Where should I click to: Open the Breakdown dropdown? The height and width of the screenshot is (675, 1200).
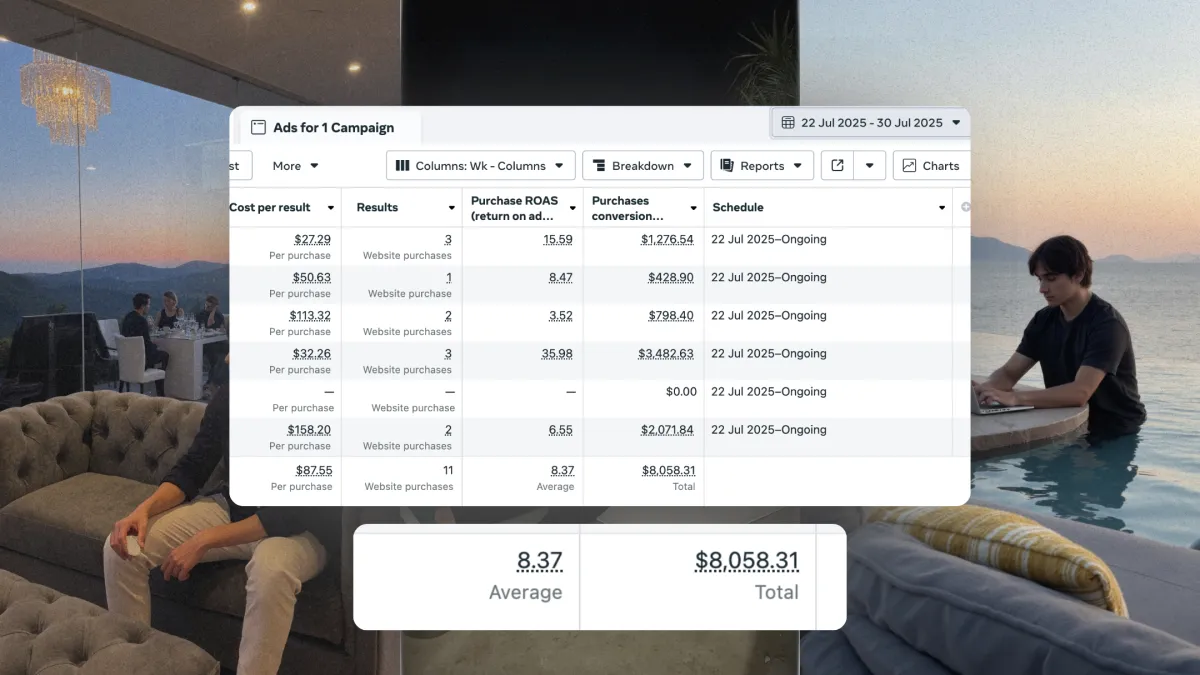pyautogui.click(x=643, y=166)
